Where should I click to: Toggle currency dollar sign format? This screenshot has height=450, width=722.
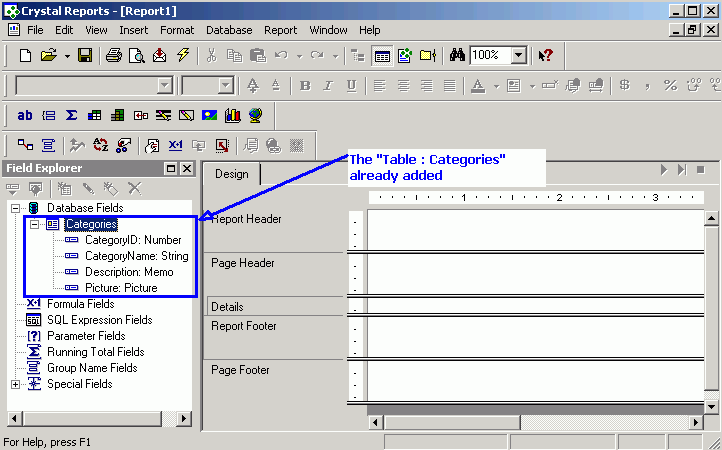[x=624, y=85]
